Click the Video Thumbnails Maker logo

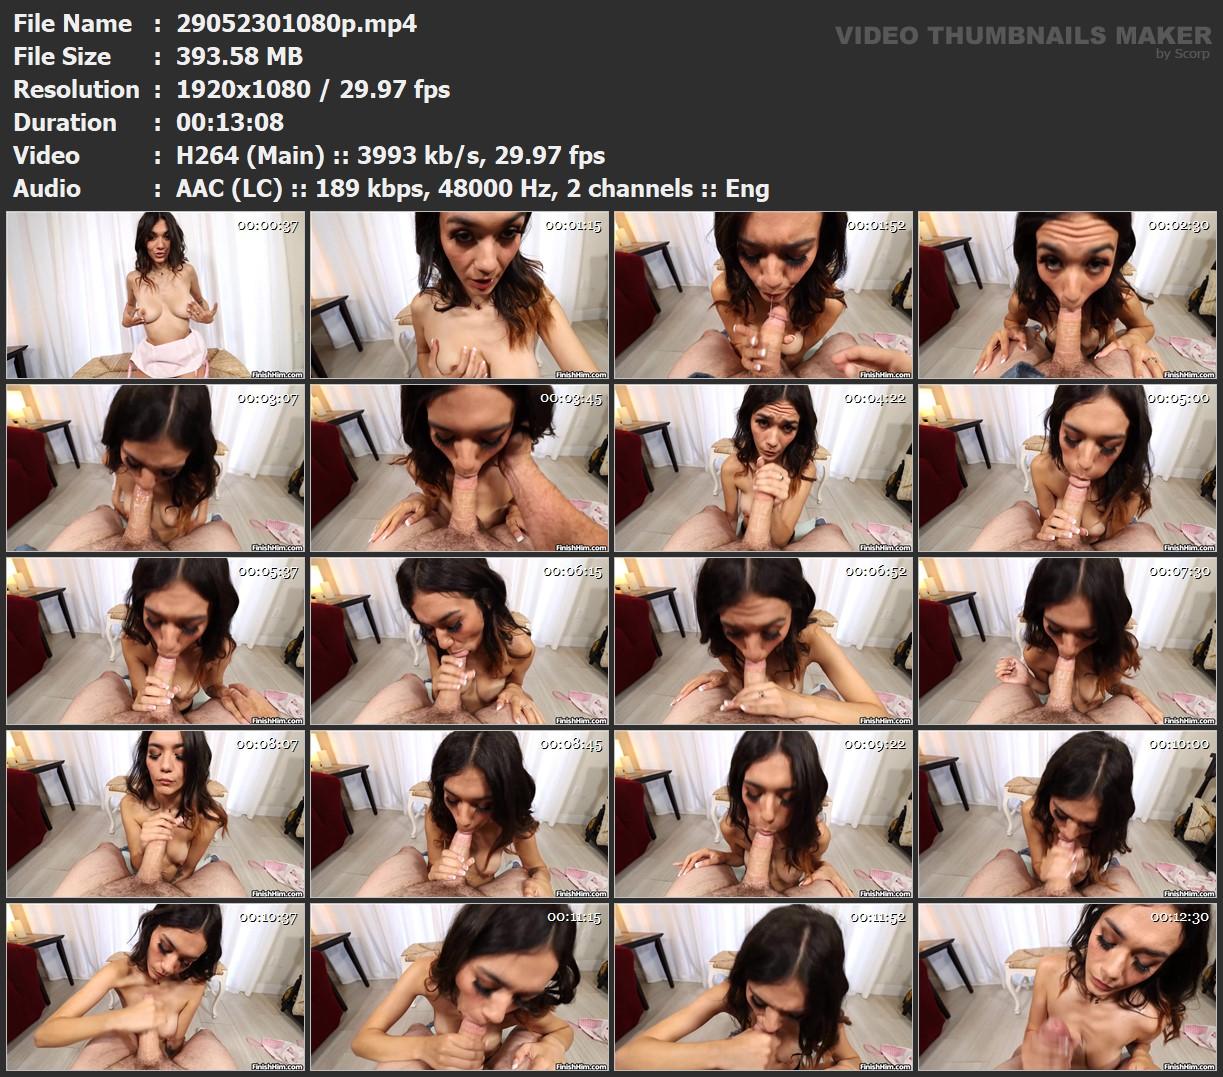pyautogui.click(x=1022, y=36)
